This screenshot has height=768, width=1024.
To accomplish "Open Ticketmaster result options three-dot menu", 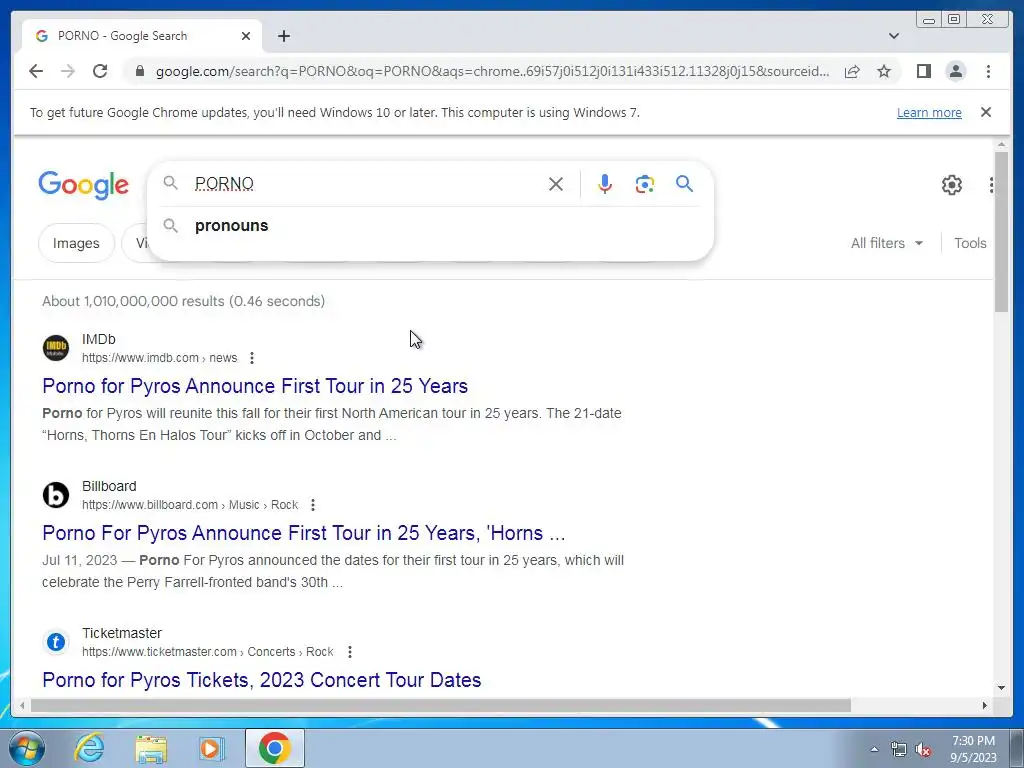I will pyautogui.click(x=349, y=652).
